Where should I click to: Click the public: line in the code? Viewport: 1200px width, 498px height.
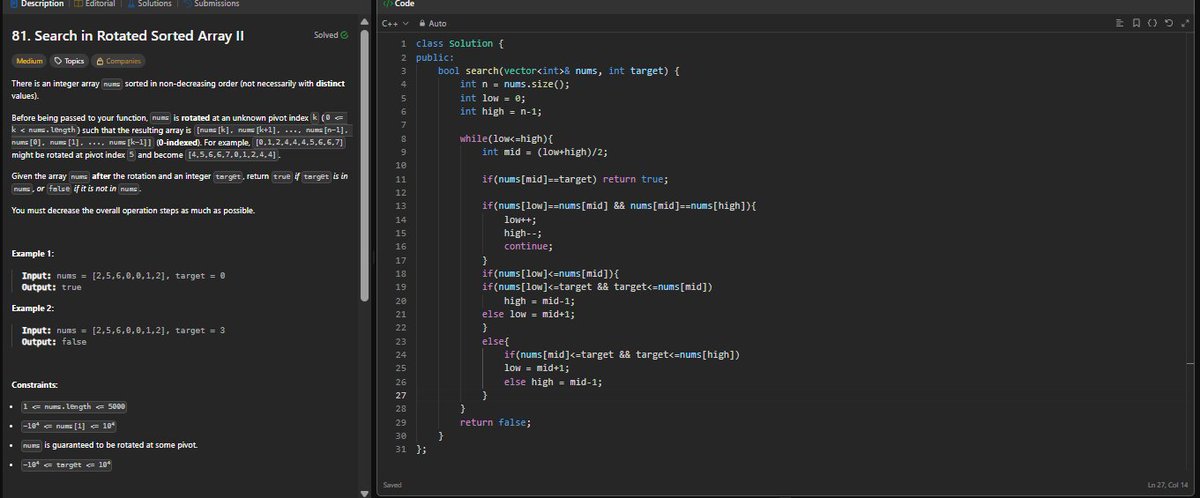point(435,58)
